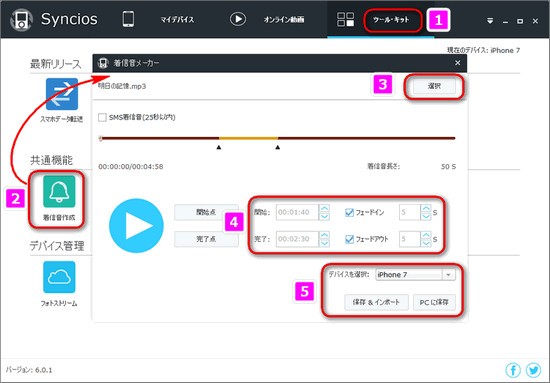550x383 pixels.
Task: Open the Facebook link icon
Action: coord(513,370)
